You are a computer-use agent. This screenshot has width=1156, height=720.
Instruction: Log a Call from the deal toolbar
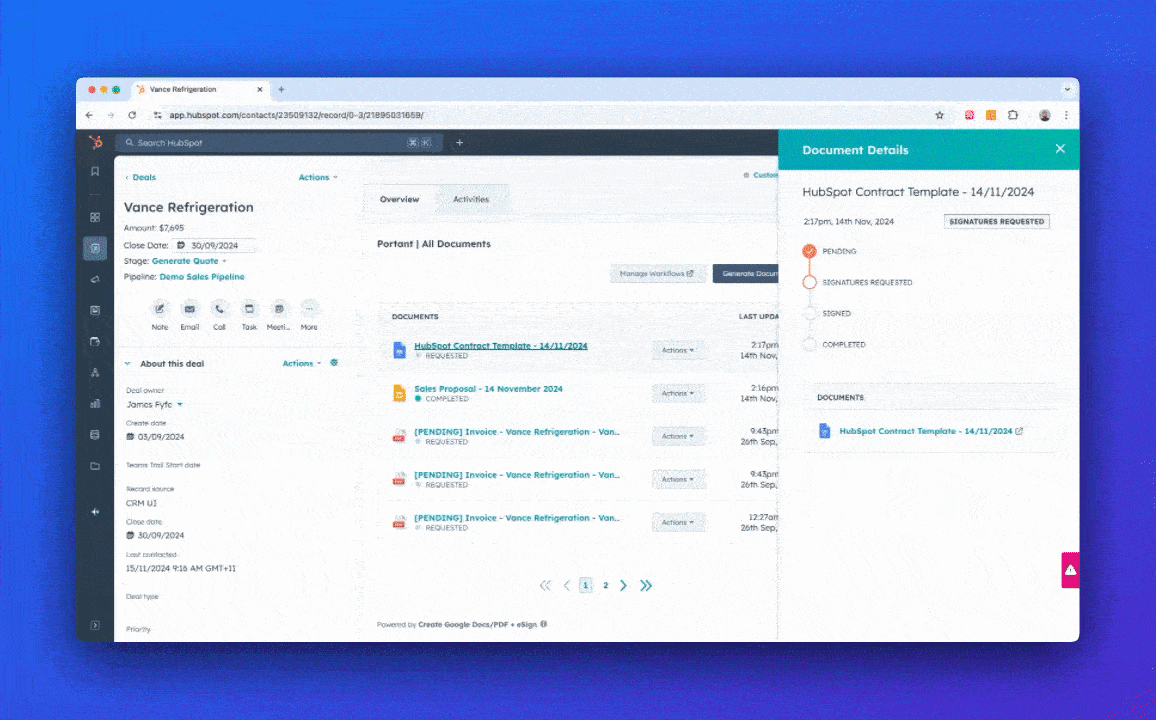pyautogui.click(x=219, y=309)
